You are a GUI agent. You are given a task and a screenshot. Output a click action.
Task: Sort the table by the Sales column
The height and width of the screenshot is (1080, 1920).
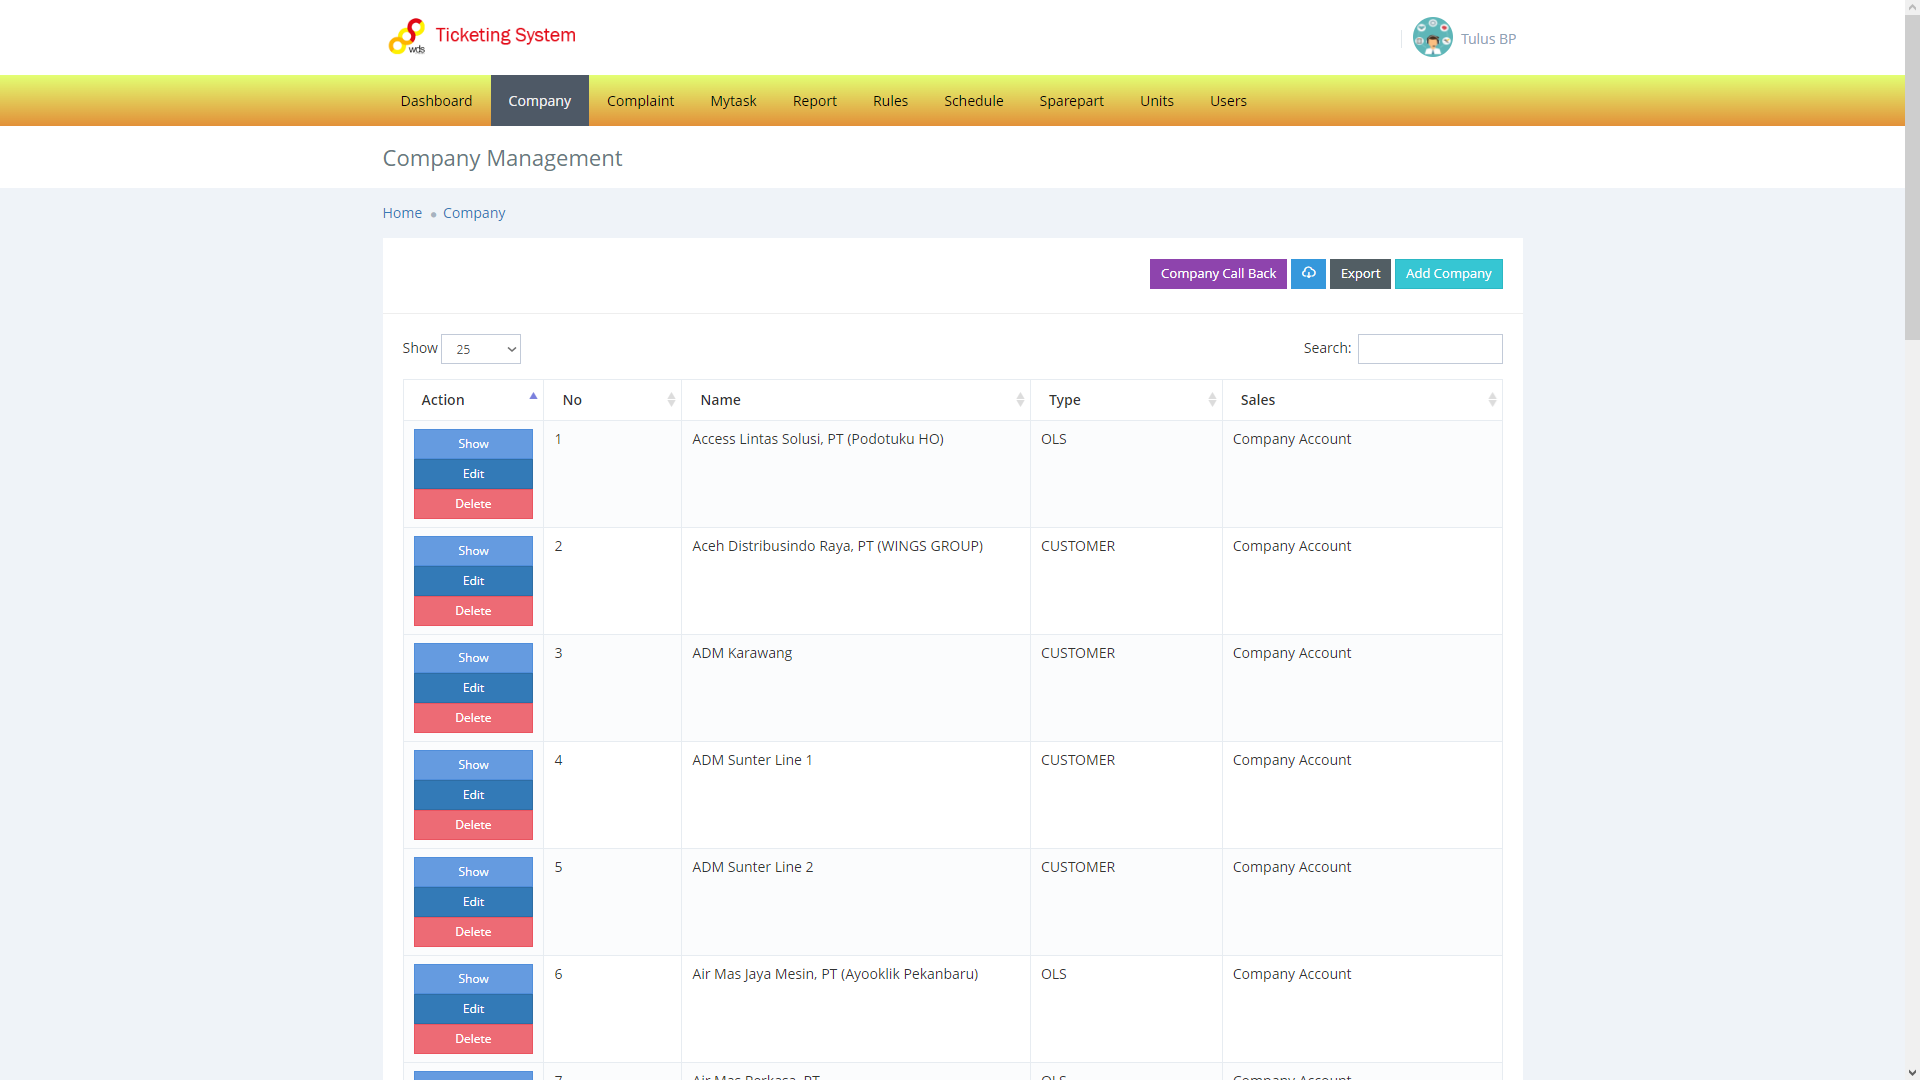pyautogui.click(x=1362, y=400)
